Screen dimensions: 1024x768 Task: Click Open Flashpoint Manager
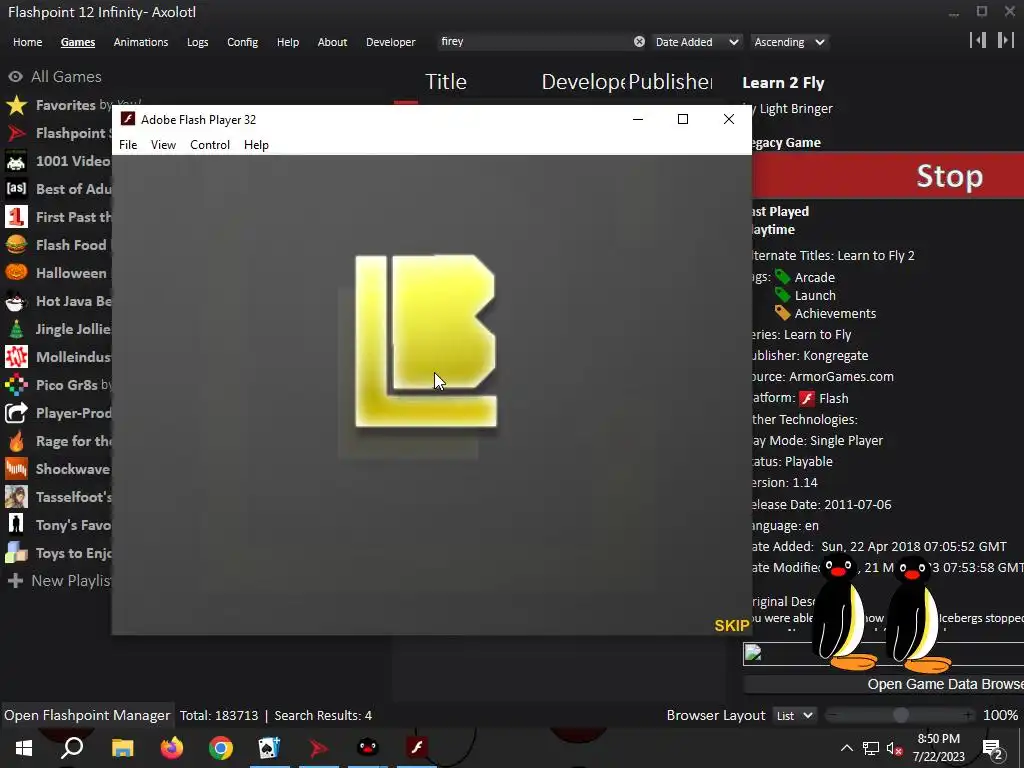pos(87,716)
